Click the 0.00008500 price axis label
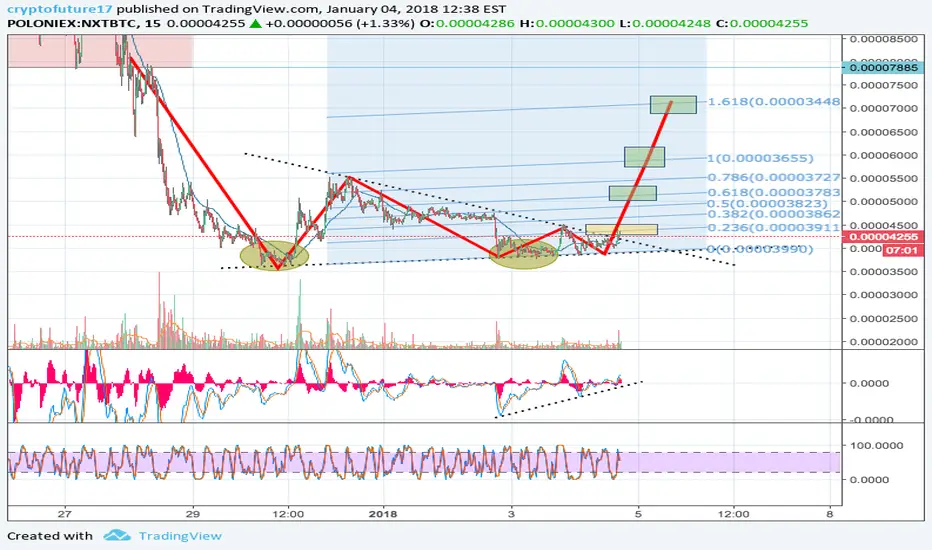The width and height of the screenshot is (932, 550). click(883, 39)
